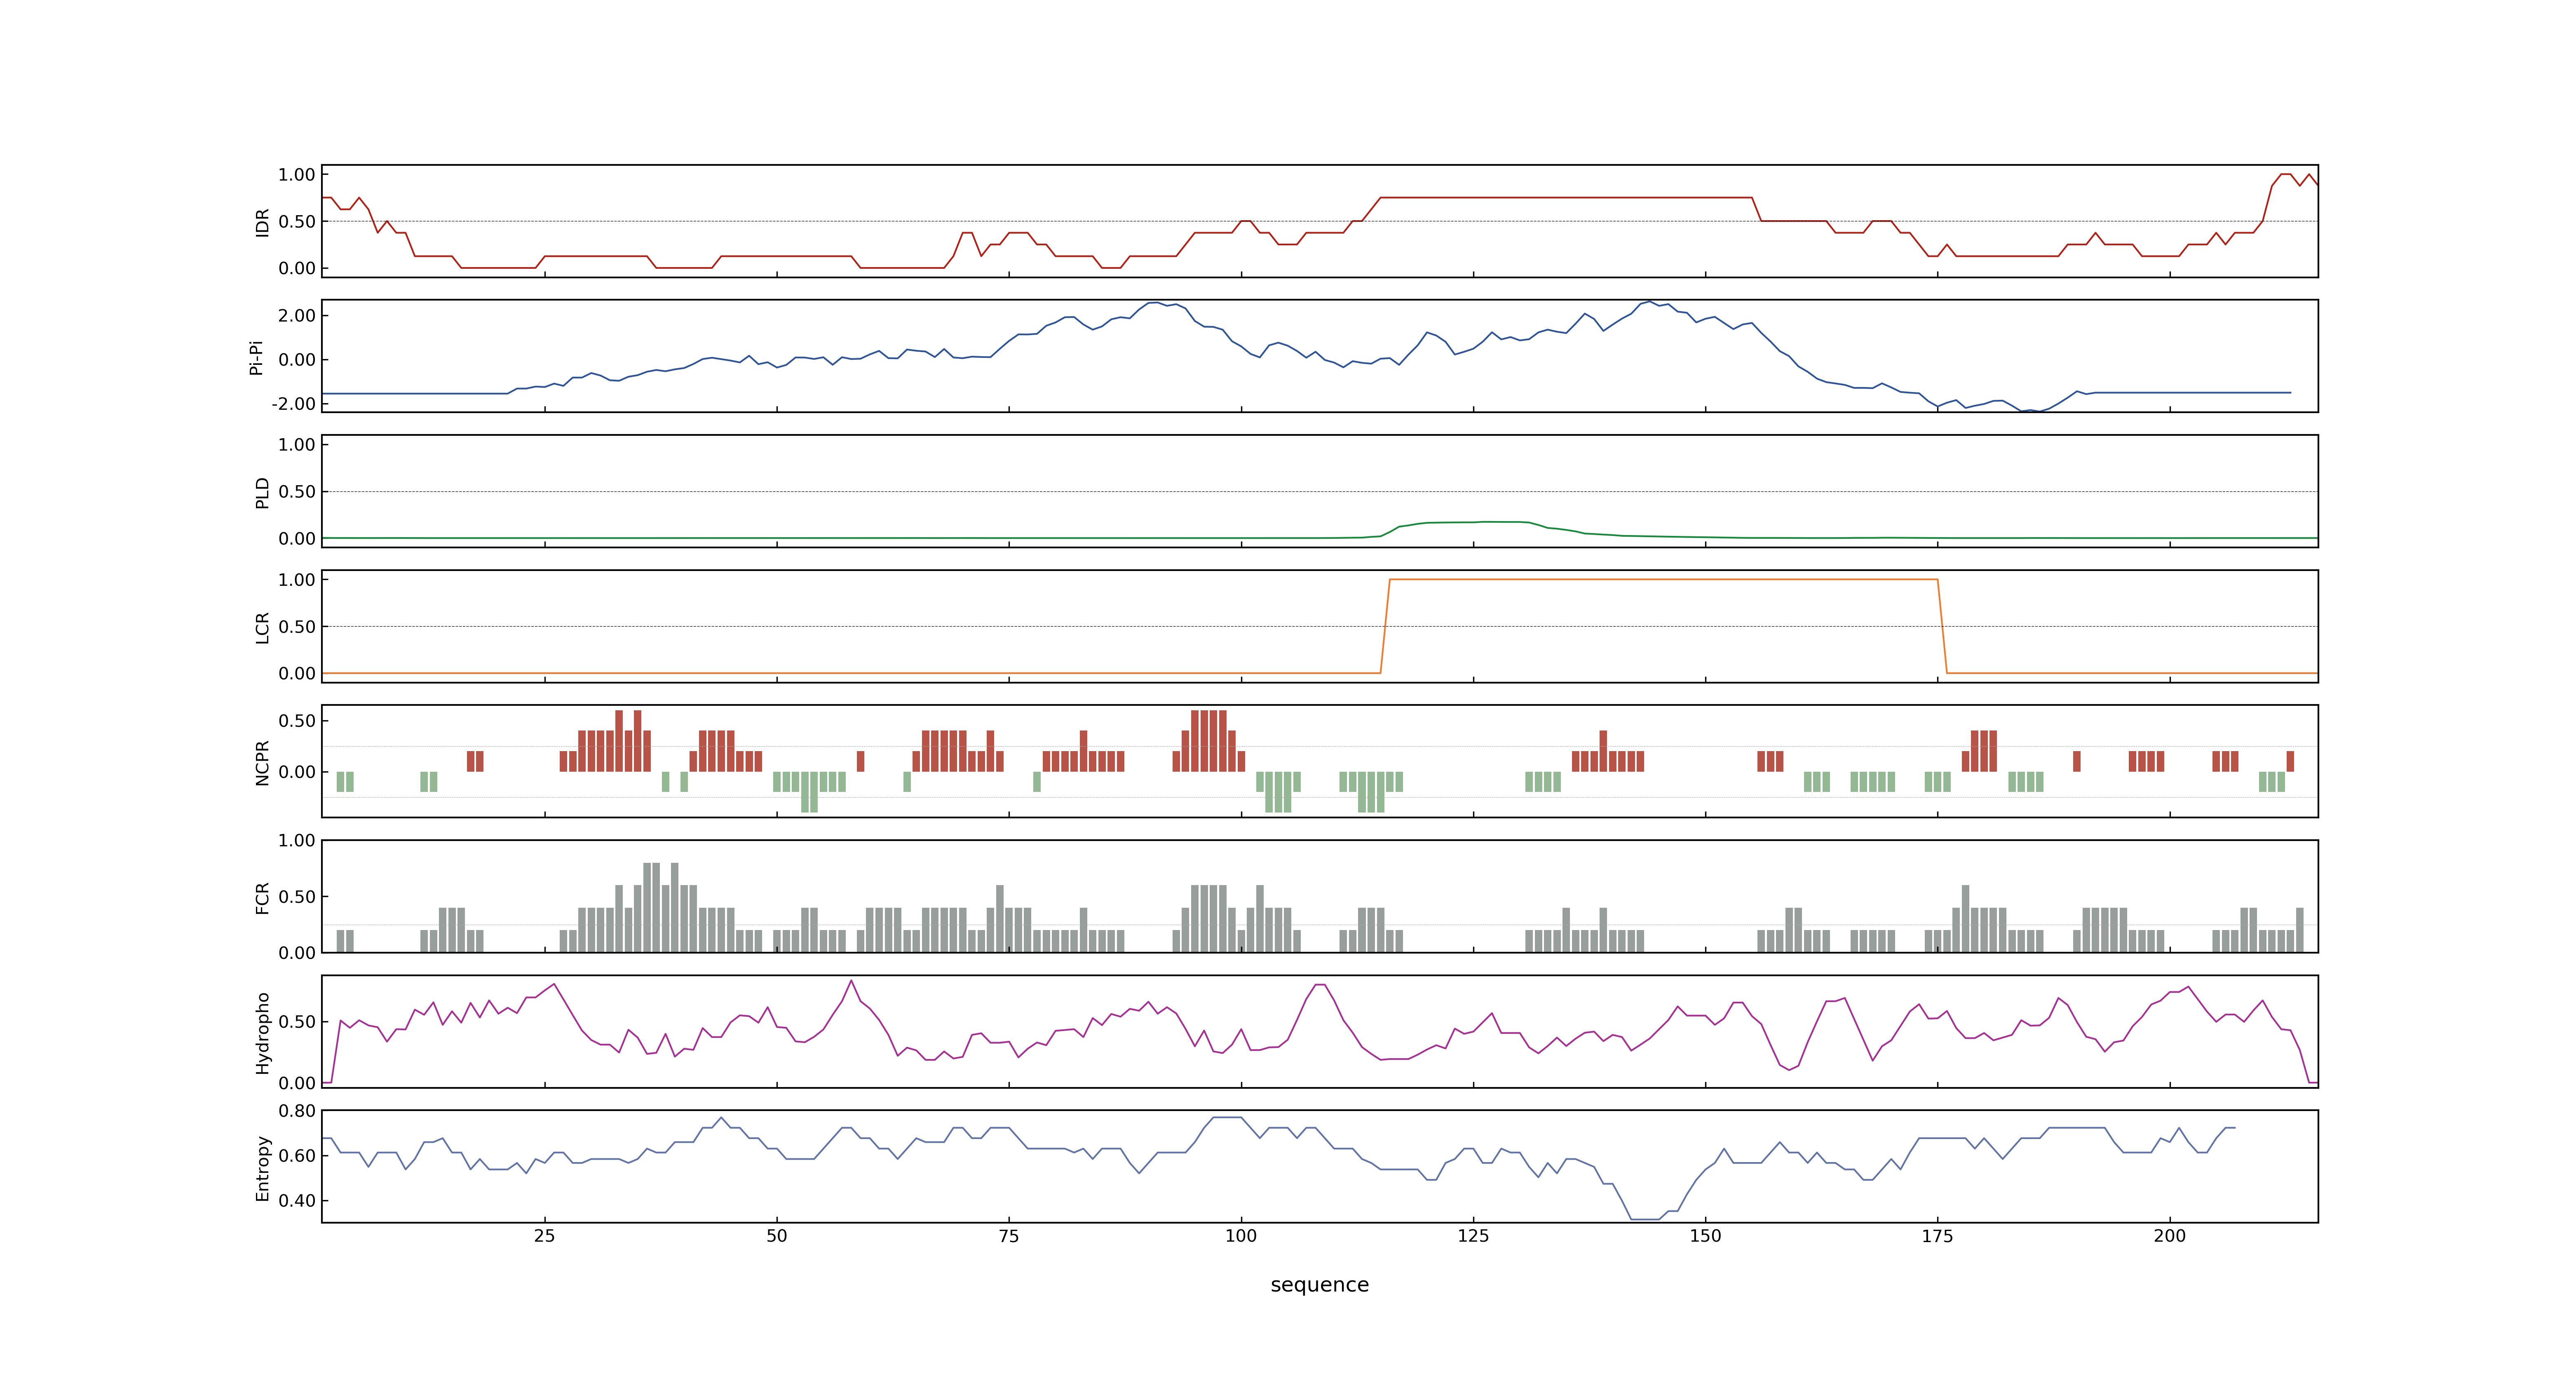The width and height of the screenshot is (2576, 1374).
Task: Click the PLD y-axis label
Action: [x=262, y=492]
